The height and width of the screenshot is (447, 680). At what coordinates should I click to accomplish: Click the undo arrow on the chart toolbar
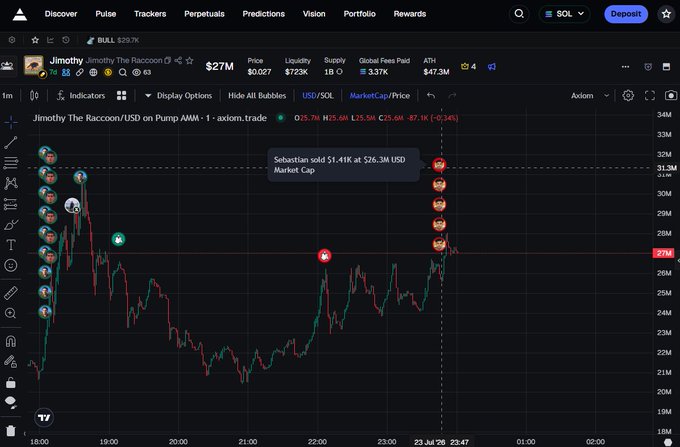click(431, 95)
